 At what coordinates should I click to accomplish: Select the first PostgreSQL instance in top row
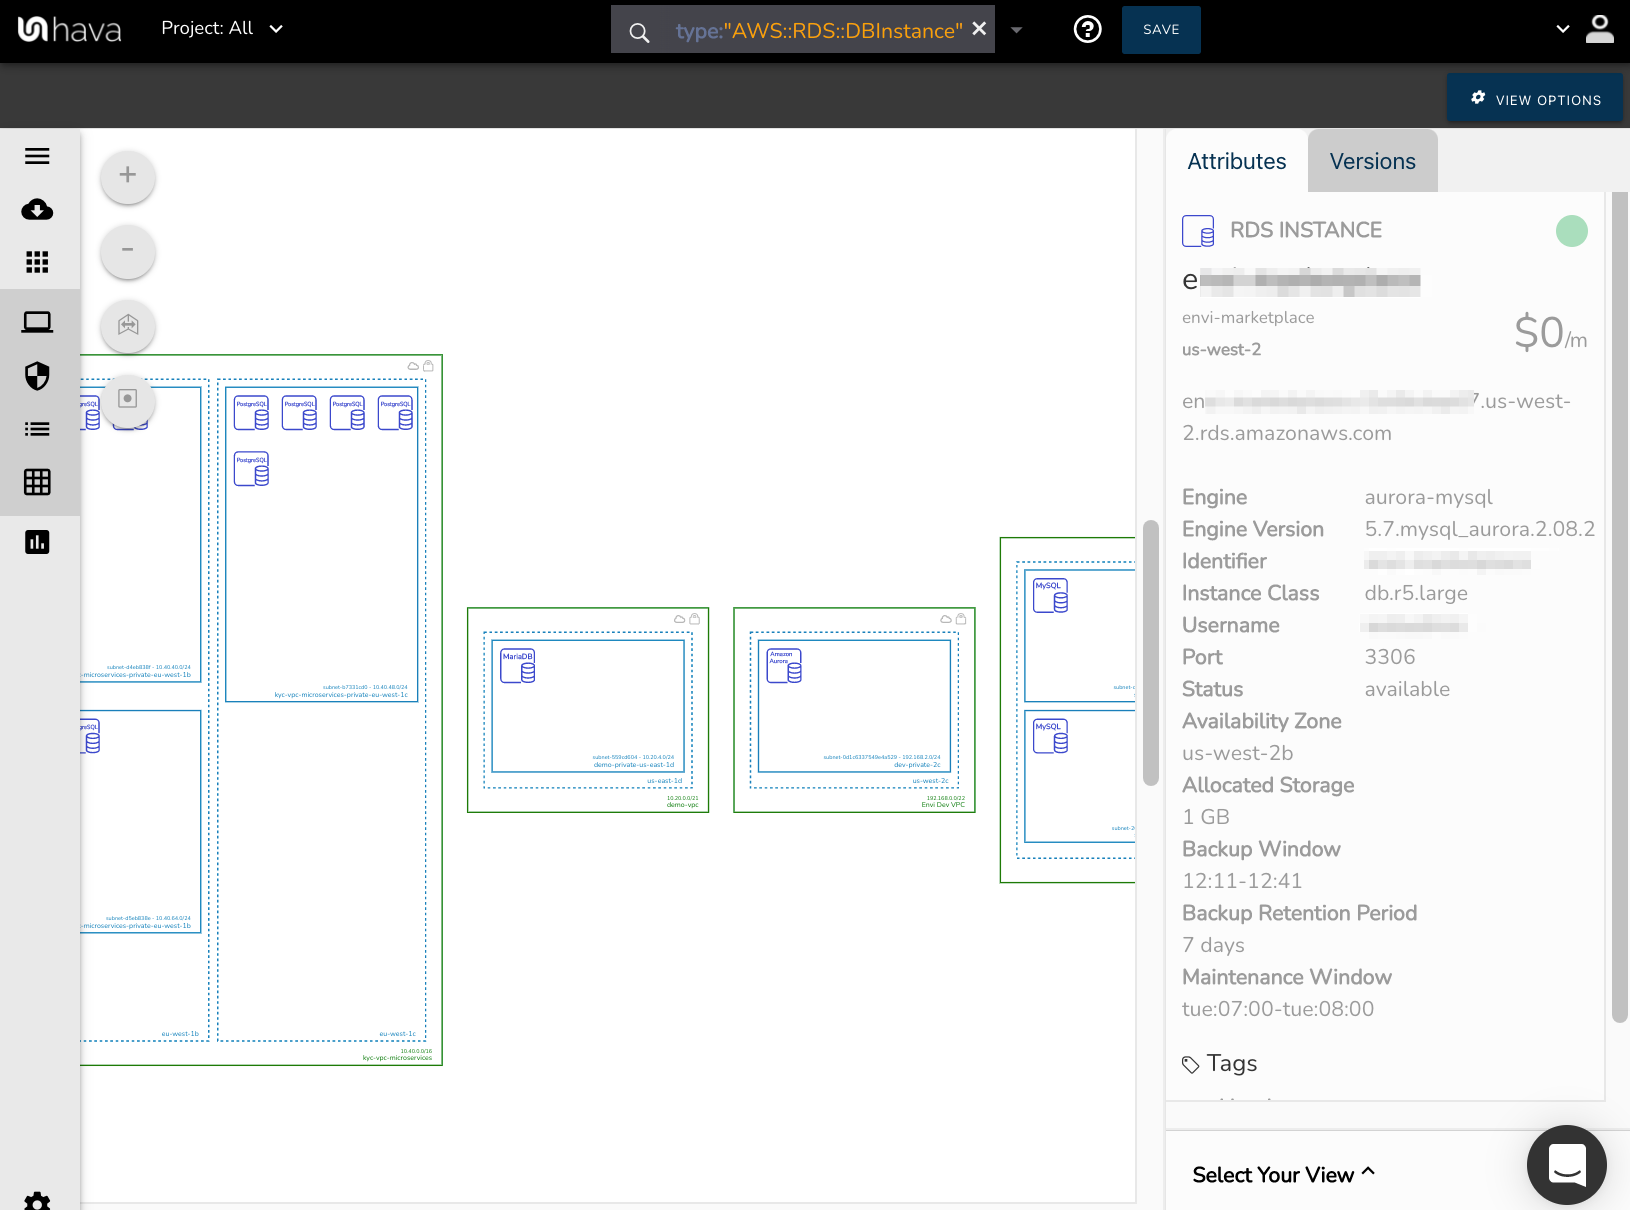click(251, 413)
